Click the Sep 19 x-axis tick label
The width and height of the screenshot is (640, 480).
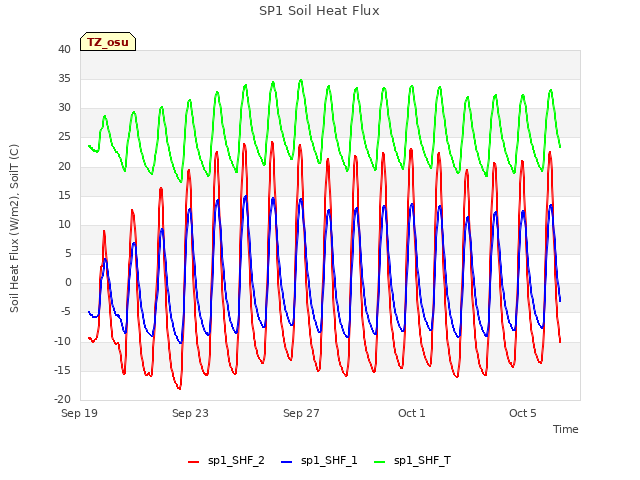pyautogui.click(x=79, y=413)
